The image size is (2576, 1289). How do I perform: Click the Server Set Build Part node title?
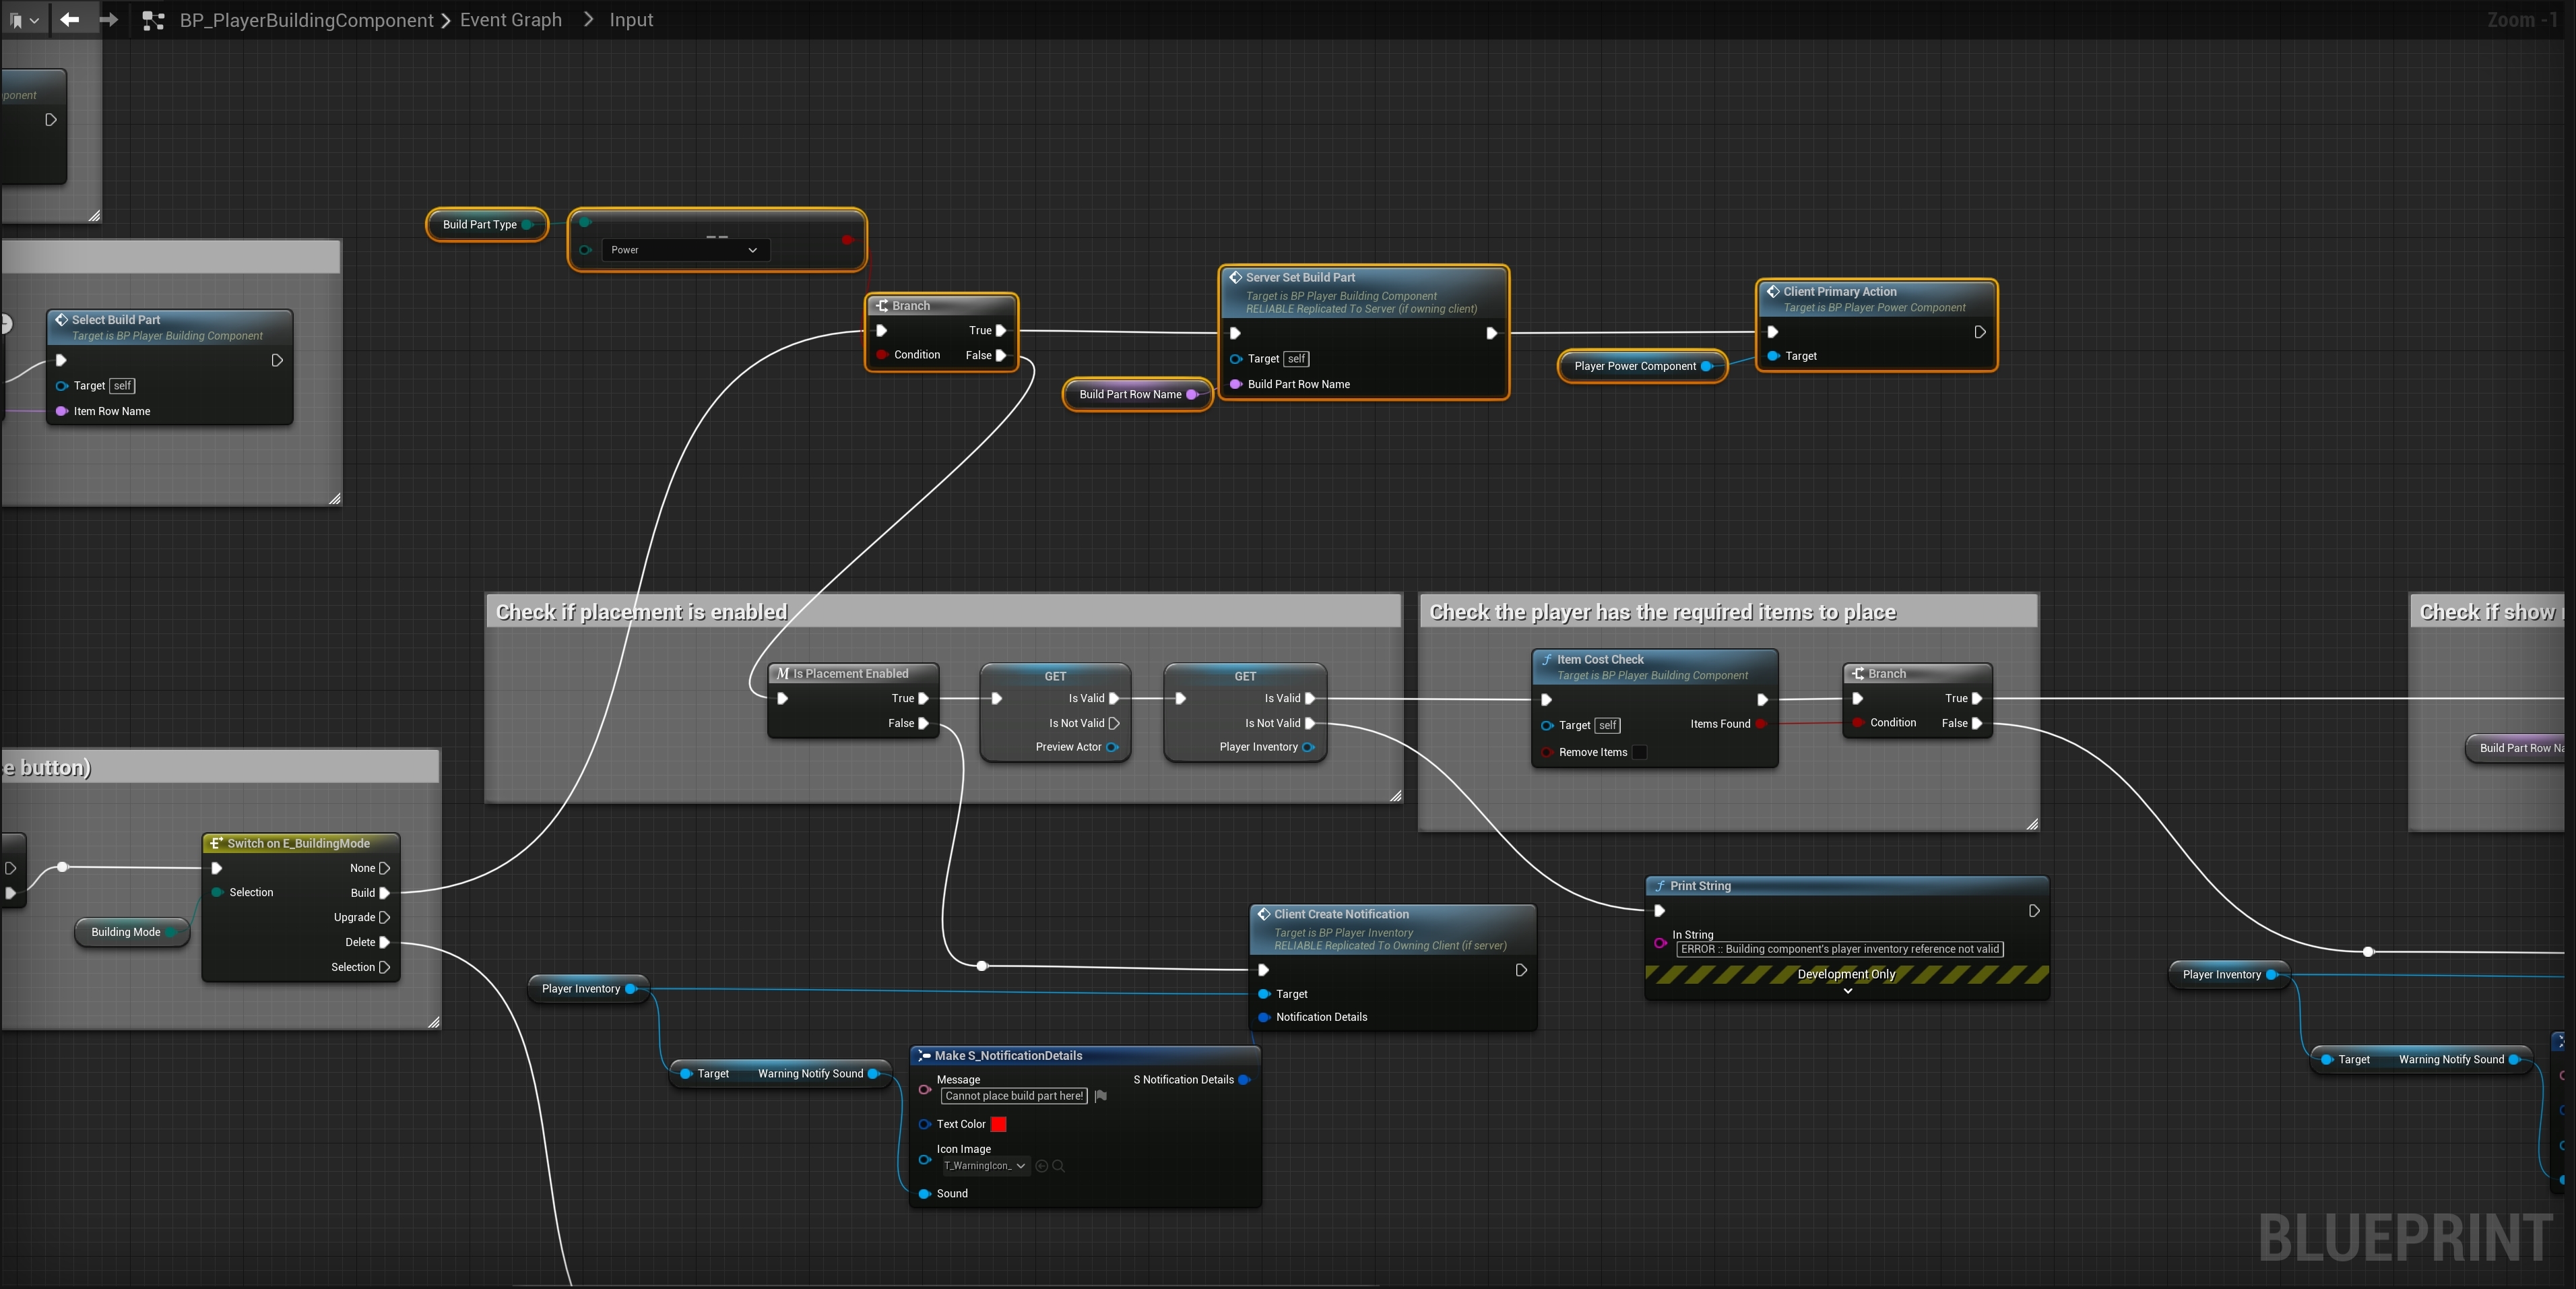(x=1300, y=278)
